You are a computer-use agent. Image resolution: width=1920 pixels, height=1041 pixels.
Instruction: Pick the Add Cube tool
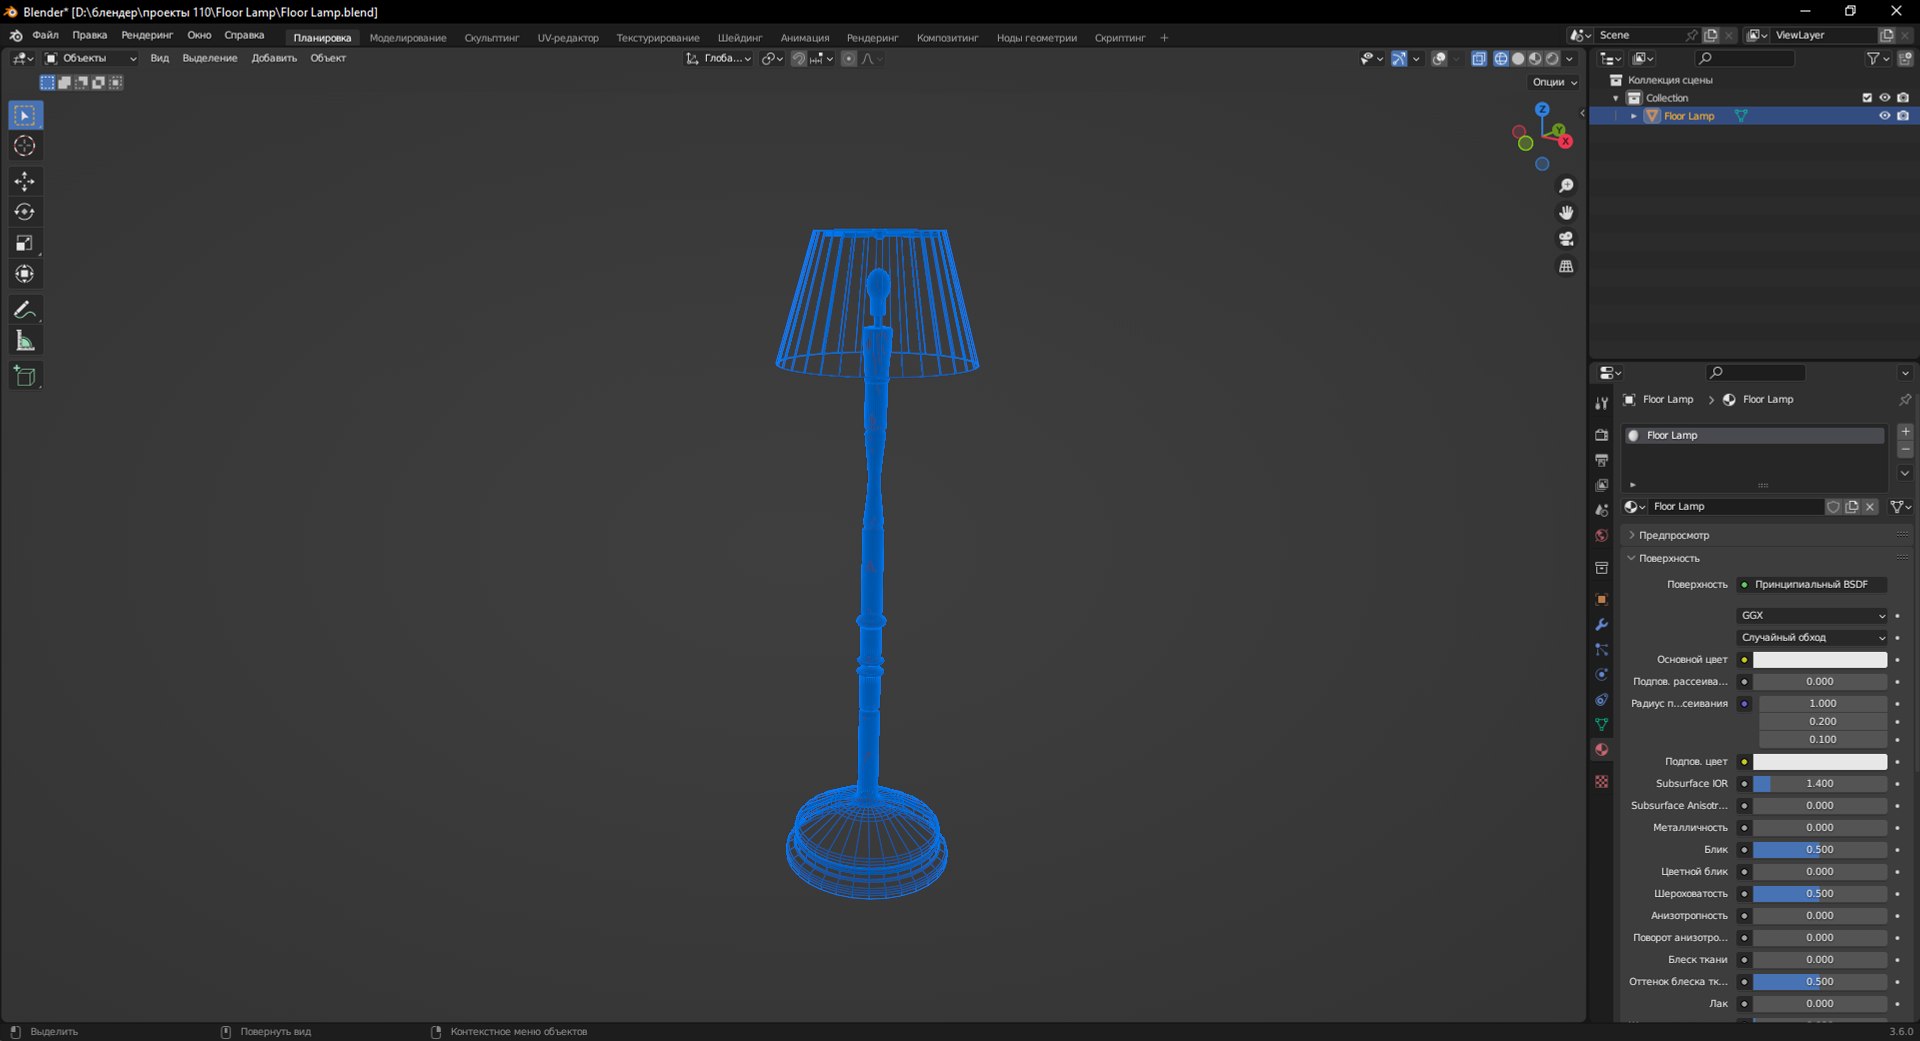point(25,376)
